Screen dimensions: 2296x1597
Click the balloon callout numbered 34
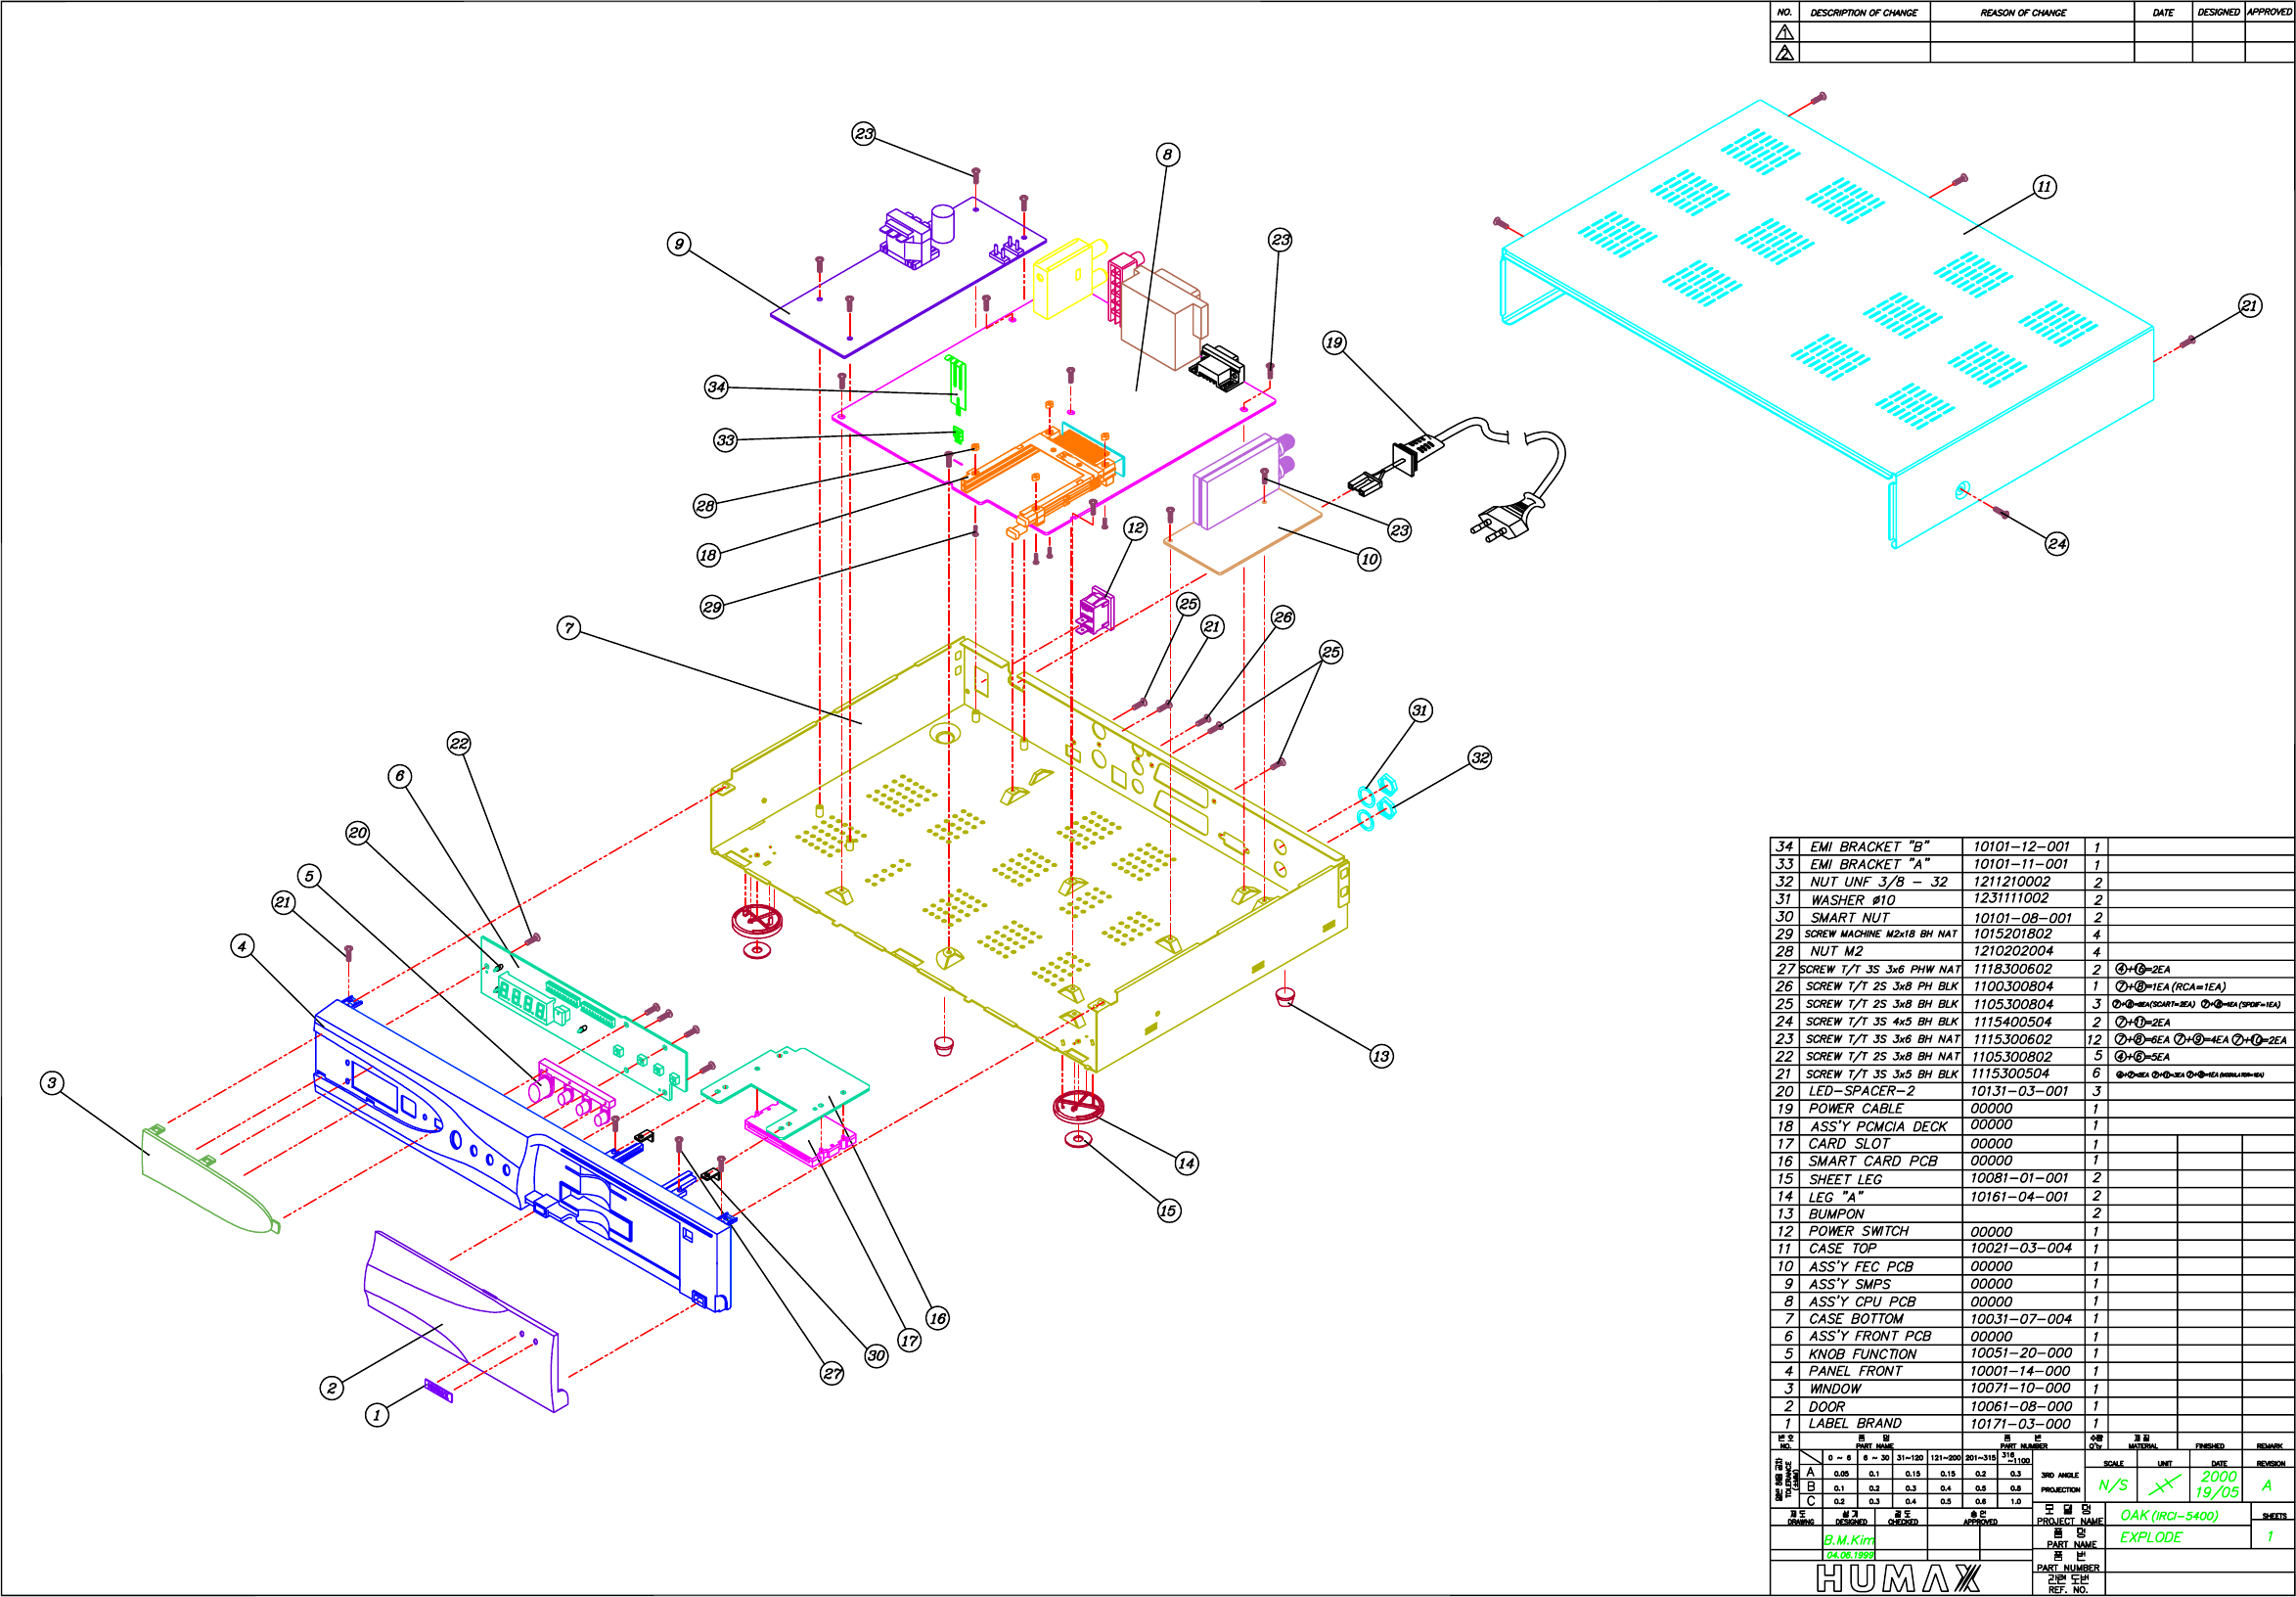(716, 387)
